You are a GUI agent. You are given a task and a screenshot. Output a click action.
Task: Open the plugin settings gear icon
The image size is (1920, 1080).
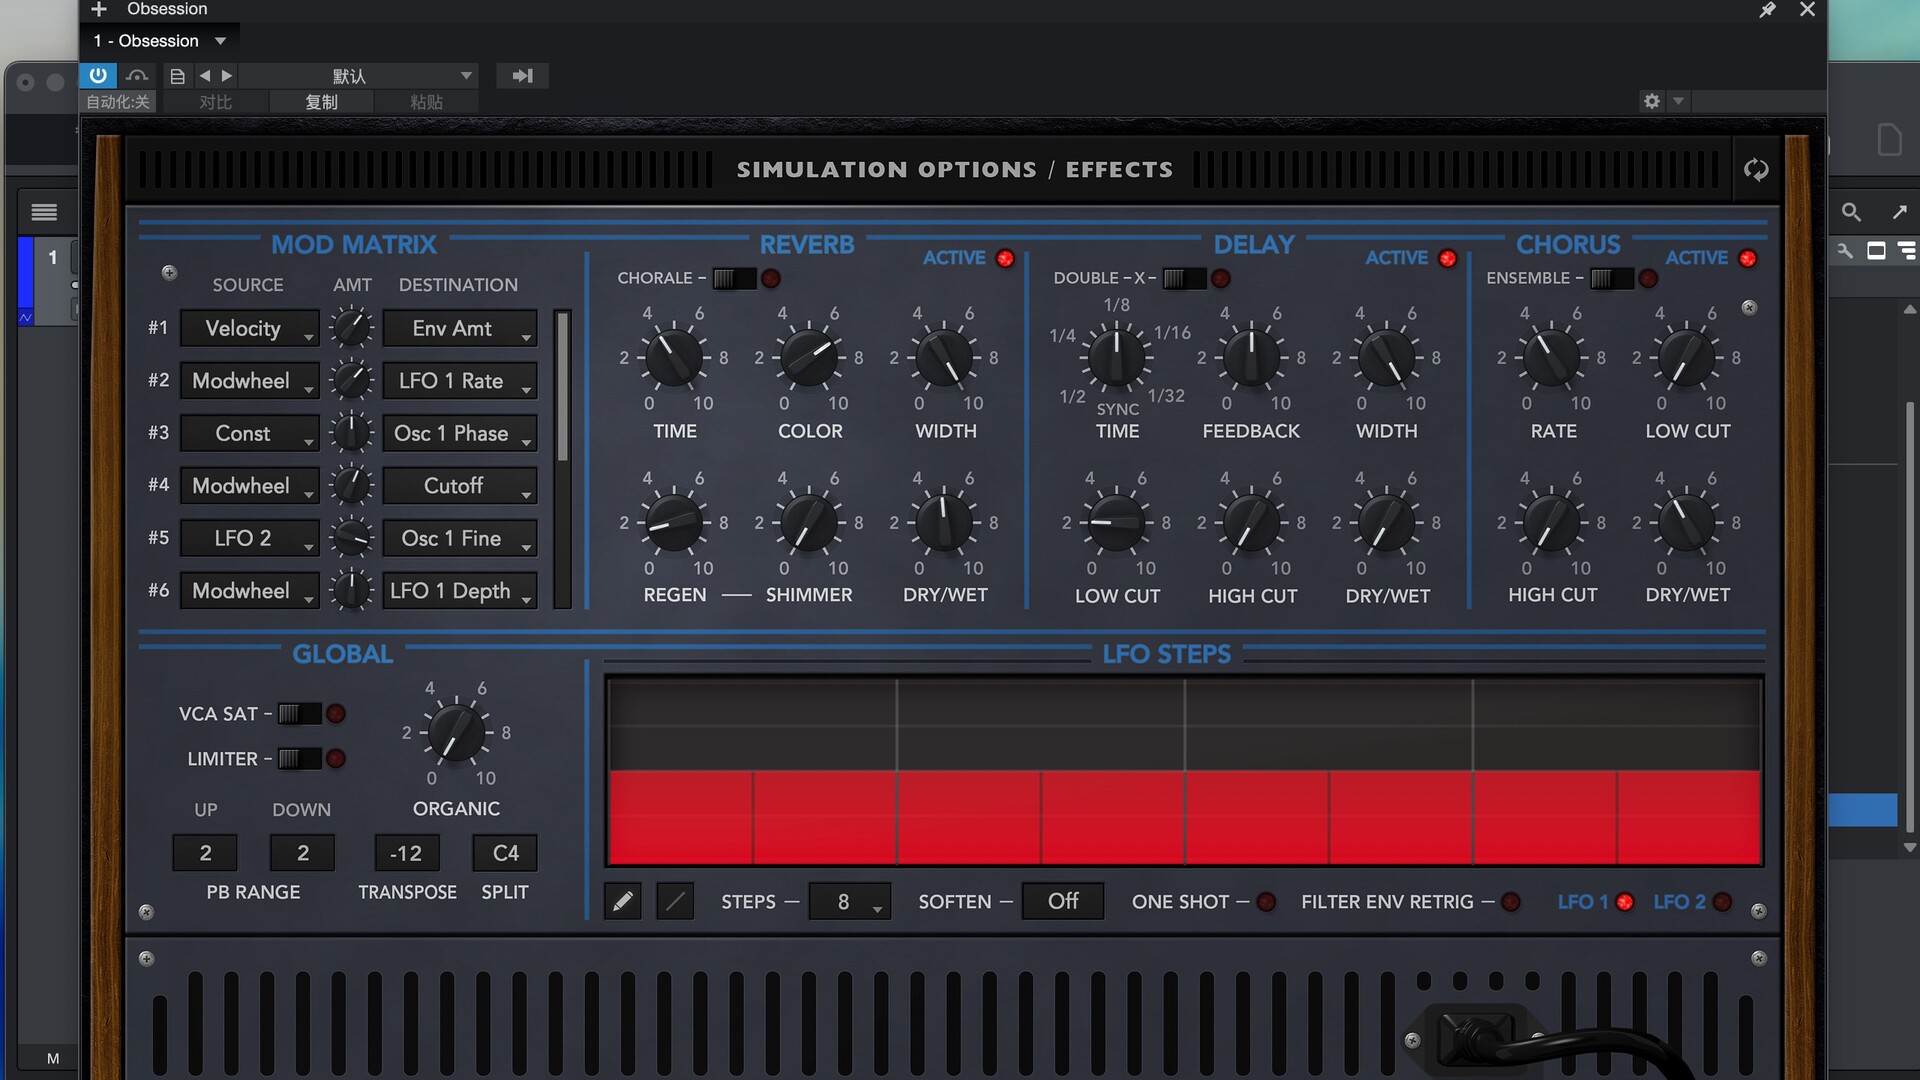pyautogui.click(x=1651, y=101)
